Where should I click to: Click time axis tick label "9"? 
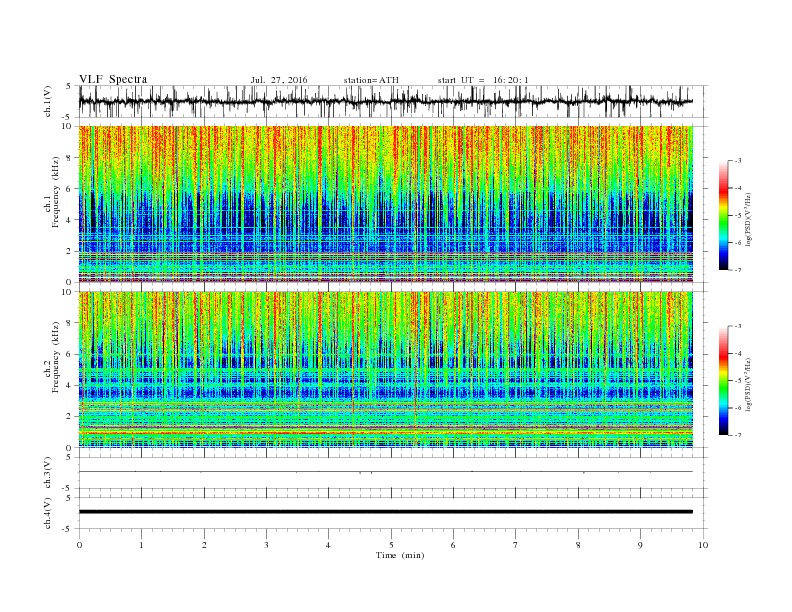640,545
